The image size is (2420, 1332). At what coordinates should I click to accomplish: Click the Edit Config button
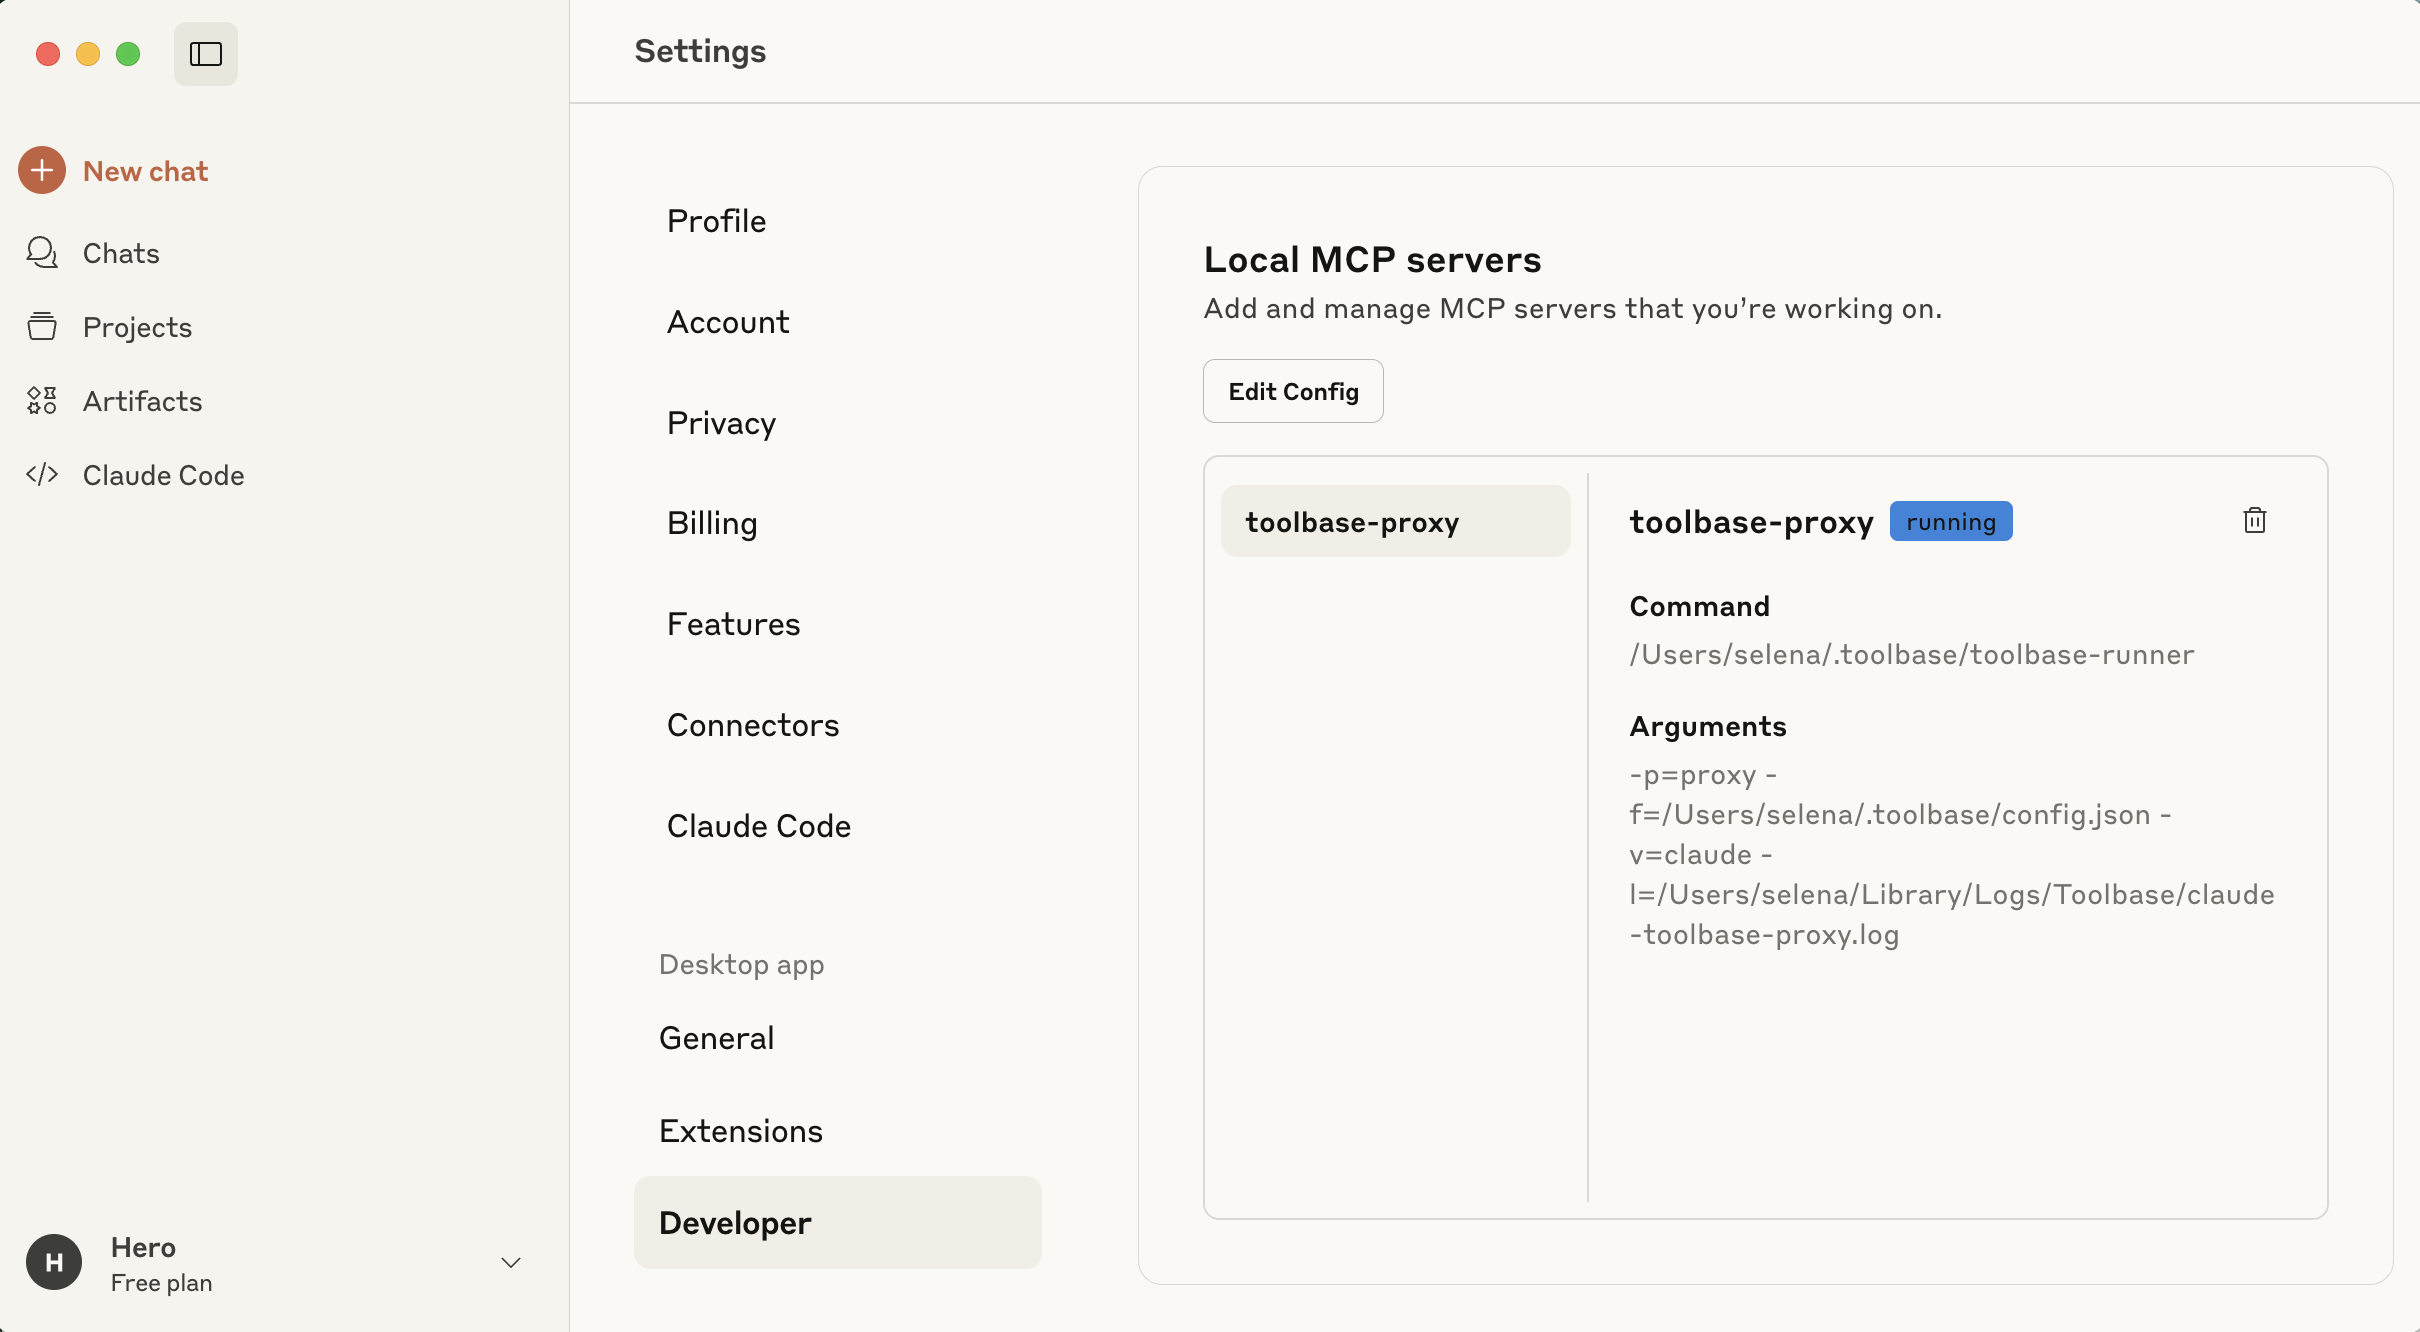coord(1293,391)
